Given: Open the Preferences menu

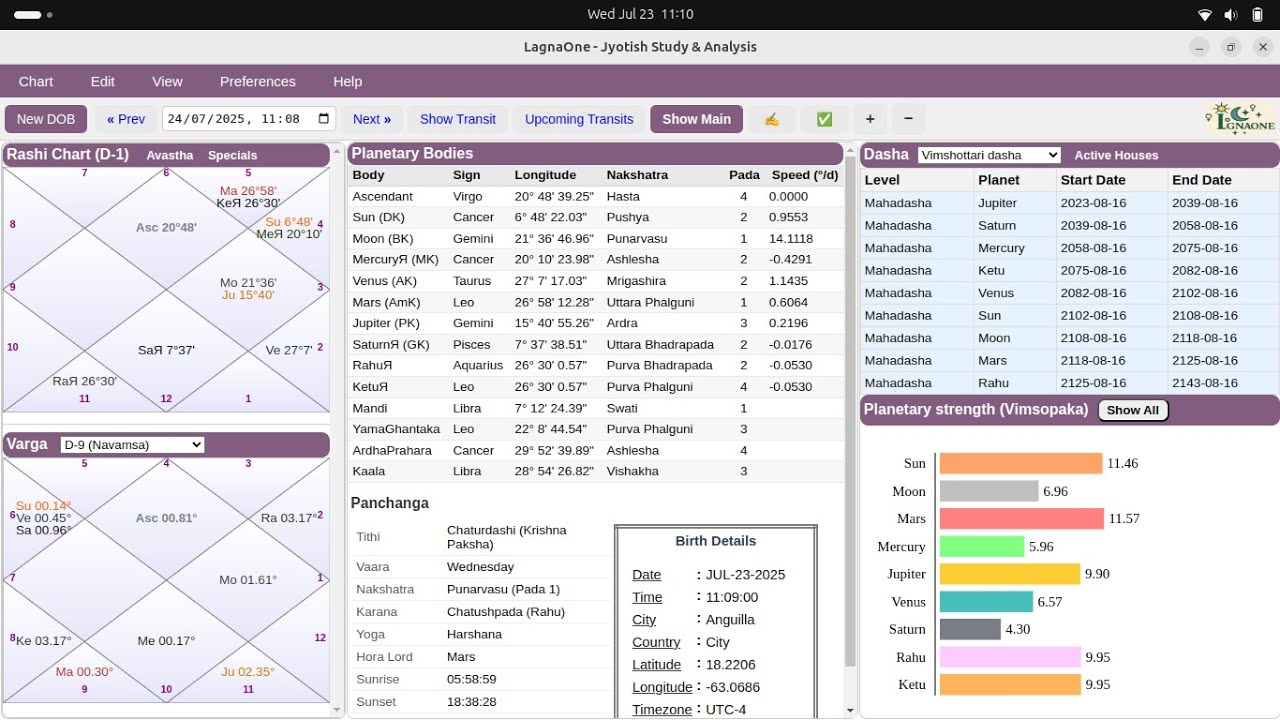Looking at the screenshot, I should point(257,81).
